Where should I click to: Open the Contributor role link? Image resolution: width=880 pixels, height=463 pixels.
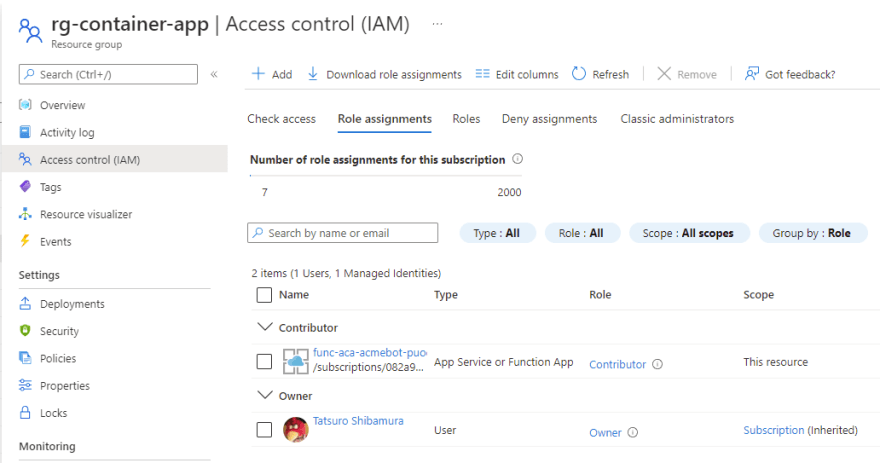[x=617, y=364]
